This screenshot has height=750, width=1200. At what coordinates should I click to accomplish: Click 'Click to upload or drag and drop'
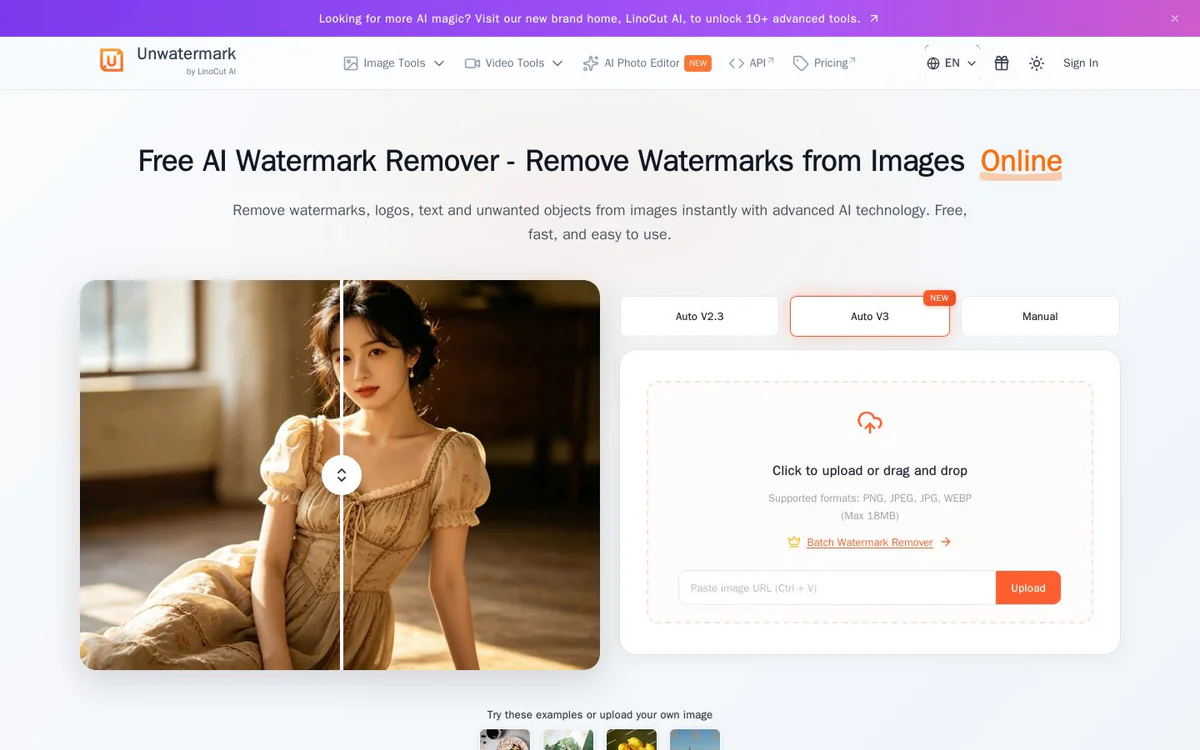tap(870, 470)
